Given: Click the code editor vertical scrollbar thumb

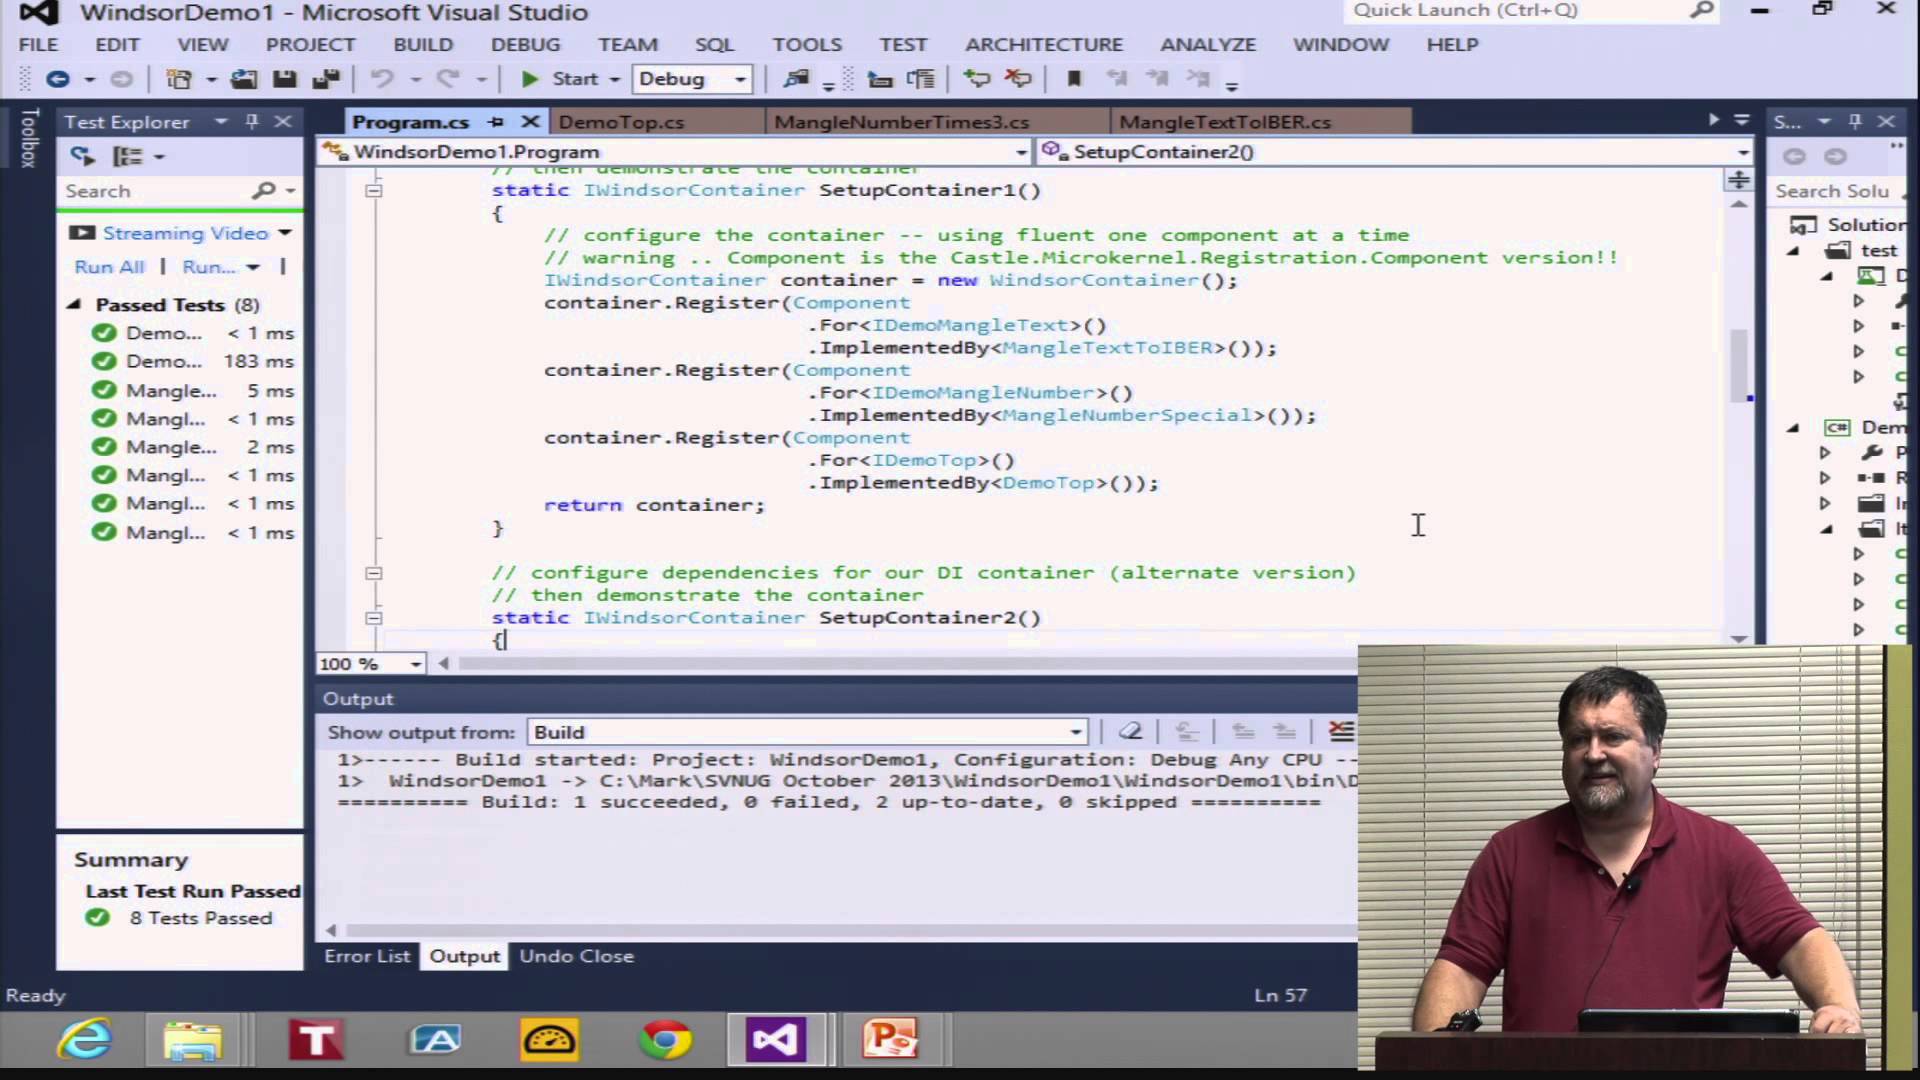Looking at the screenshot, I should (x=1739, y=364).
